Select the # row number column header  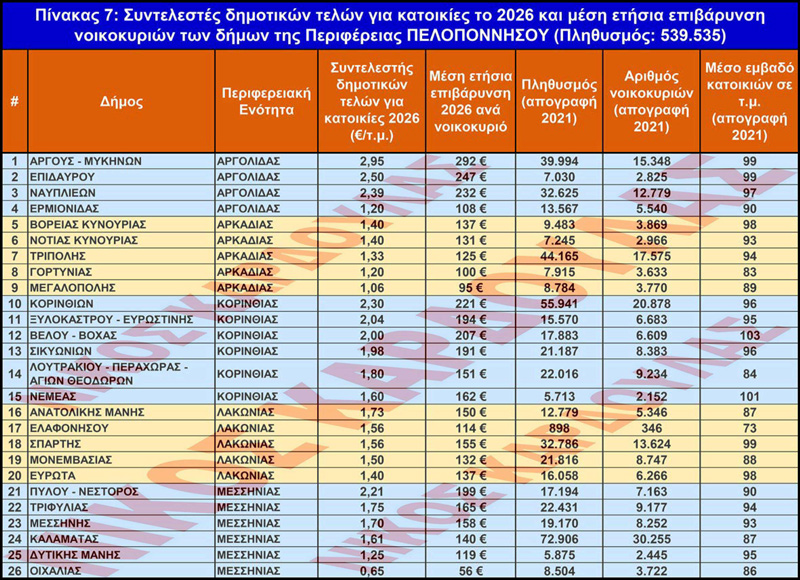pyautogui.click(x=14, y=101)
